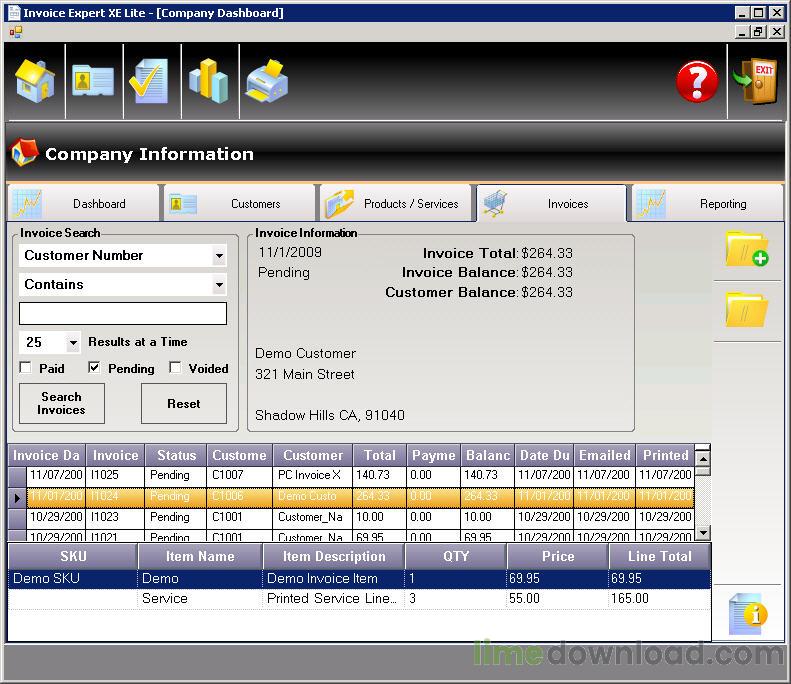Image resolution: width=791 pixels, height=684 pixels.
Task: Click the invoice search text input field
Action: (123, 314)
